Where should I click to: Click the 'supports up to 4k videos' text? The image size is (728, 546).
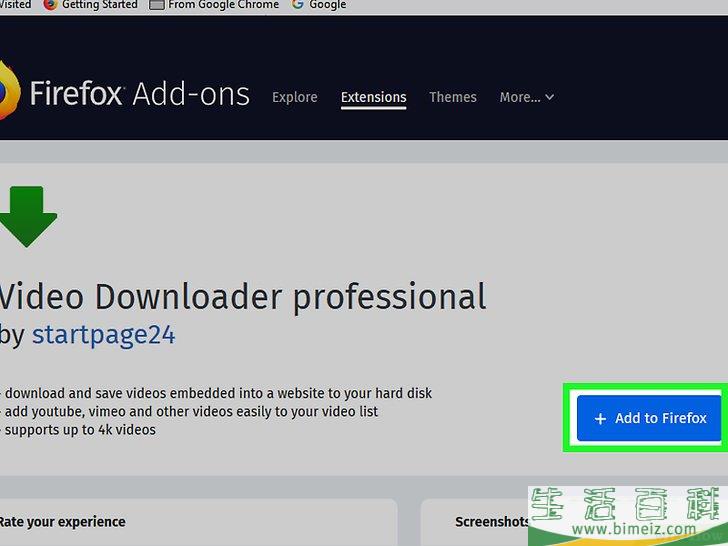tap(80, 430)
